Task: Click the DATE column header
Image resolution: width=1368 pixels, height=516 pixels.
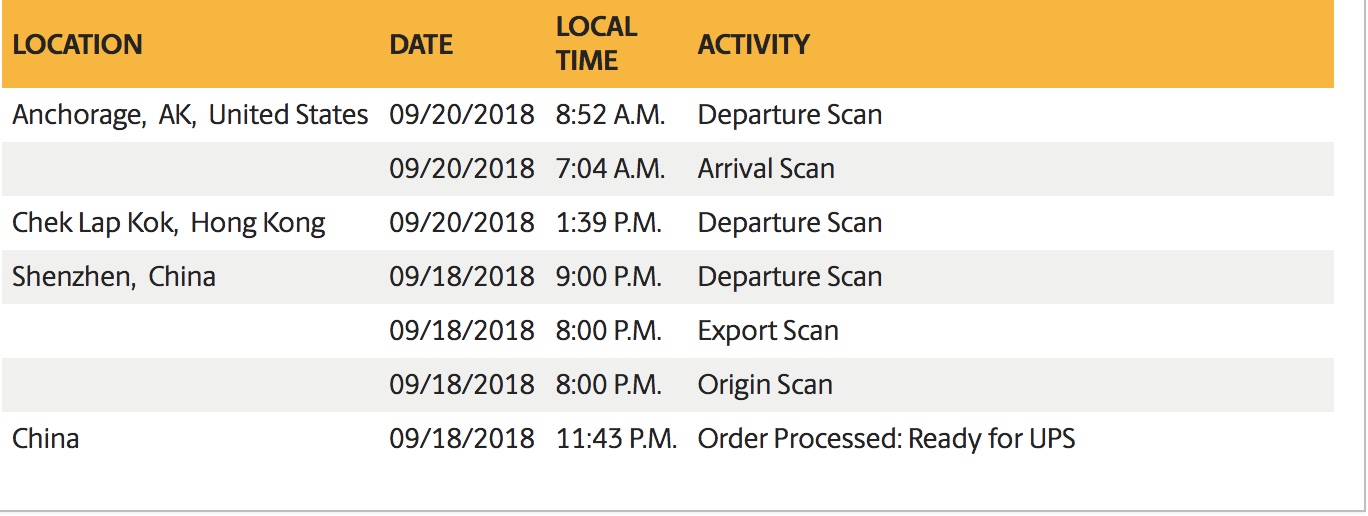Action: [x=420, y=45]
